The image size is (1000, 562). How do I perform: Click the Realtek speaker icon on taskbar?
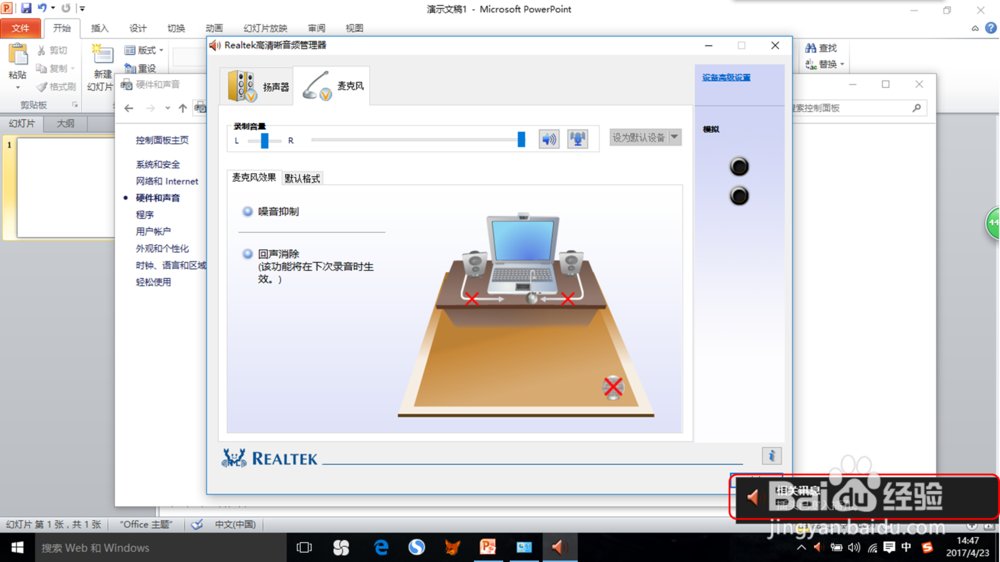560,547
